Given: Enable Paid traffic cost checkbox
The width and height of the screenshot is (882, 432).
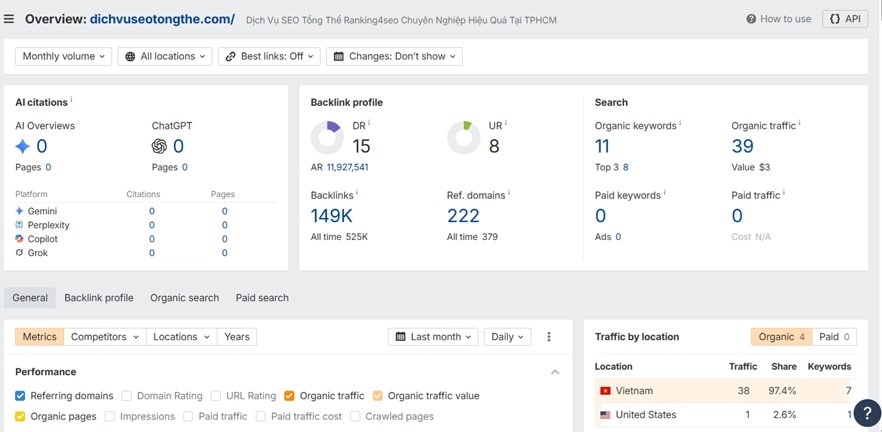Looking at the screenshot, I should pos(260,417).
